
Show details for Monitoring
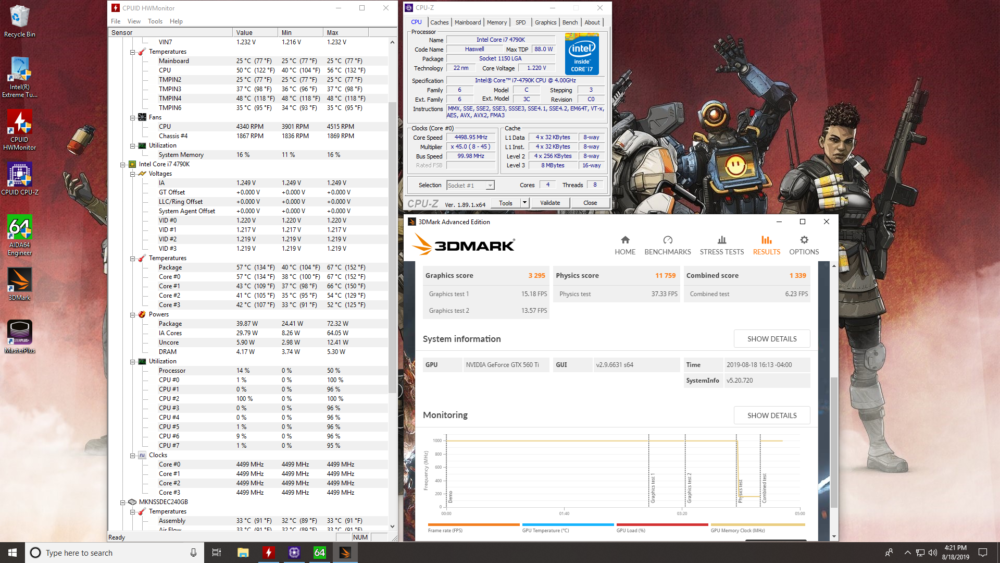772,415
